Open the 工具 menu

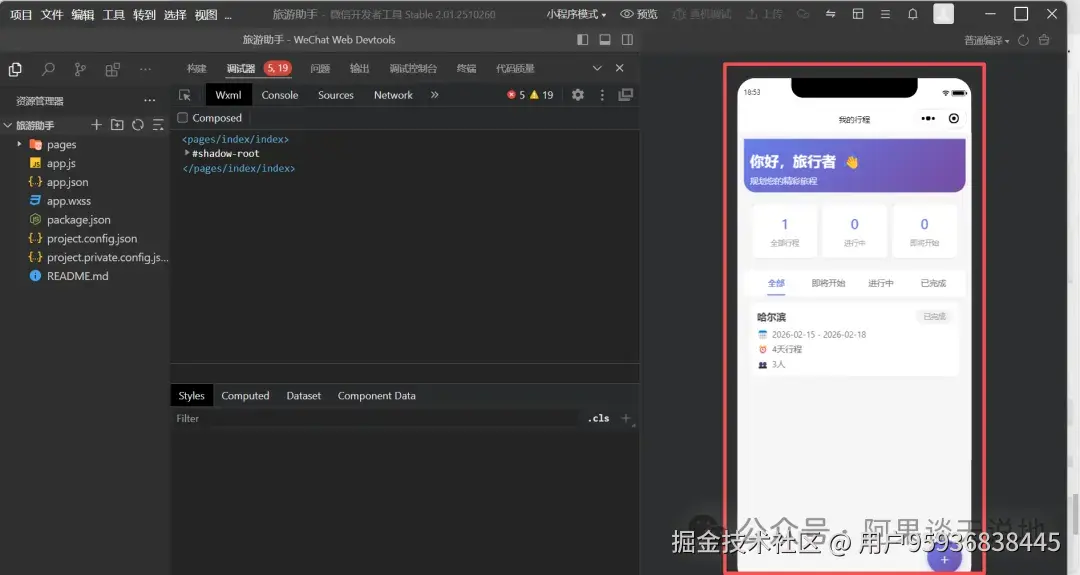(x=114, y=14)
